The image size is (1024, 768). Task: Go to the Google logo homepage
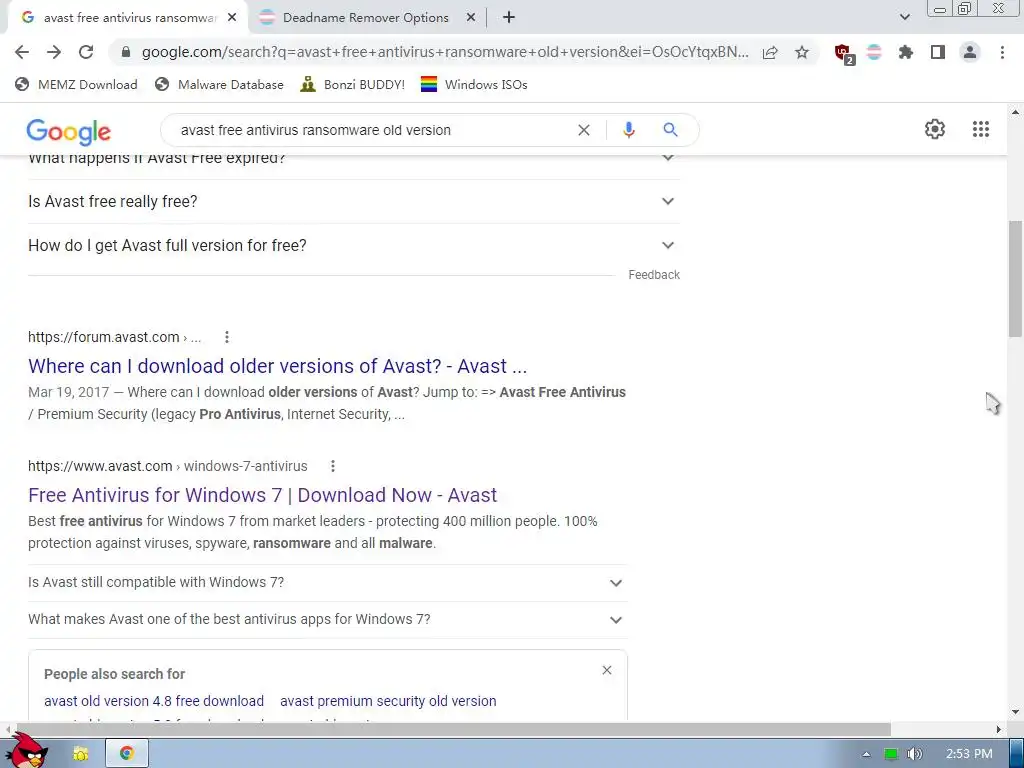(x=69, y=131)
